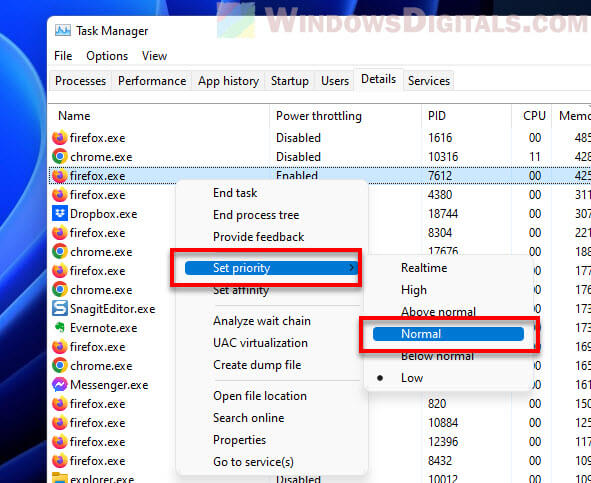Click PID cell 10316
The width and height of the screenshot is (591, 483).
pos(443,156)
